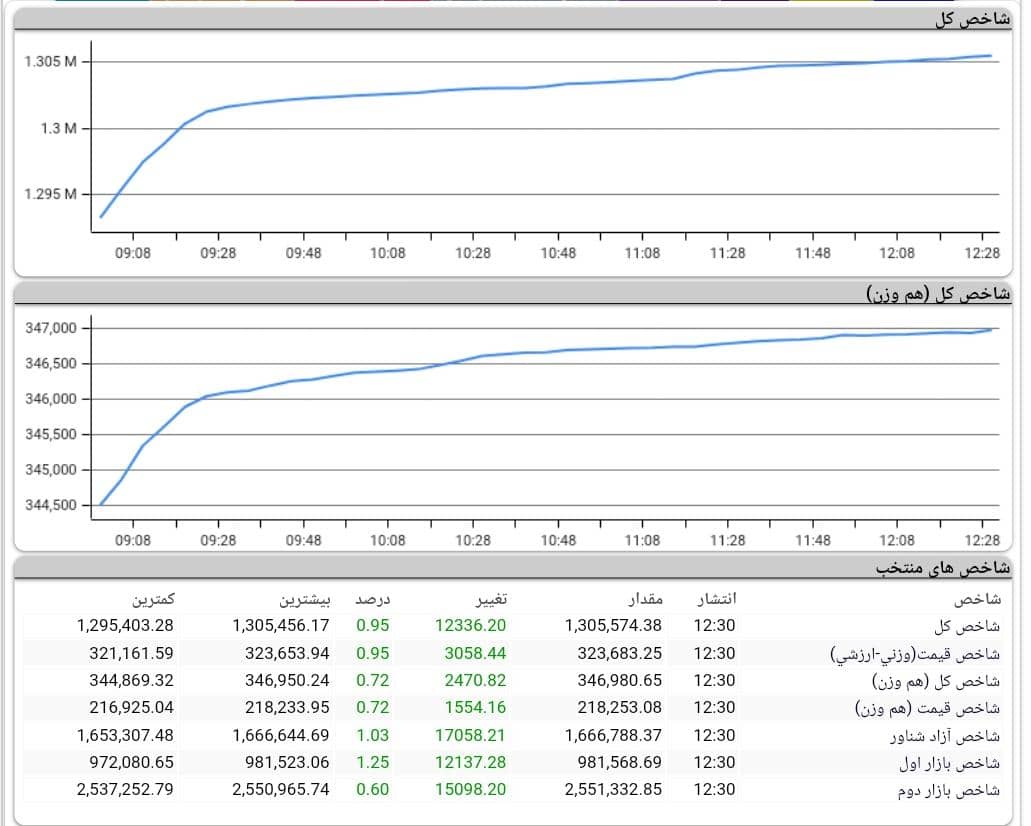1031x826 pixels.
Task: Click lowest value 344,869.32
Action: point(132,681)
